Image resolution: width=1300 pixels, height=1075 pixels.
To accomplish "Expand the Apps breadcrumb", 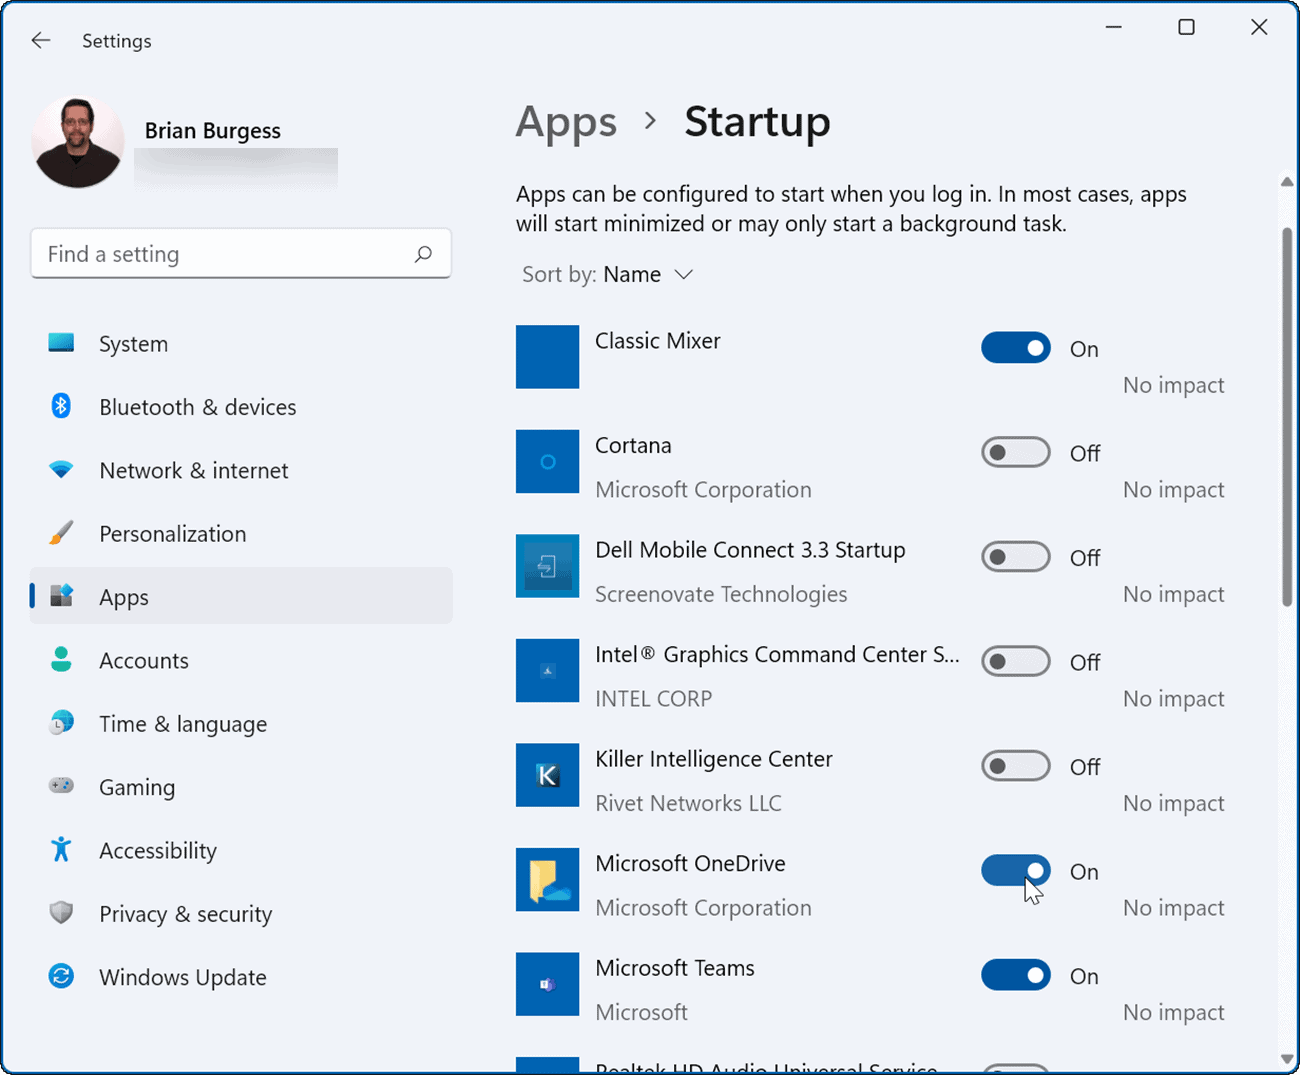I will pos(566,121).
